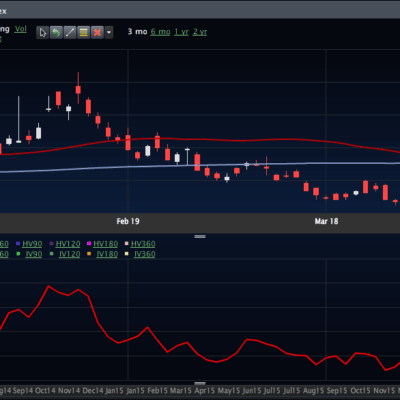The height and width of the screenshot is (400, 400).
Task: Toggle the IV180 volatility series
Action: pyautogui.click(x=107, y=254)
